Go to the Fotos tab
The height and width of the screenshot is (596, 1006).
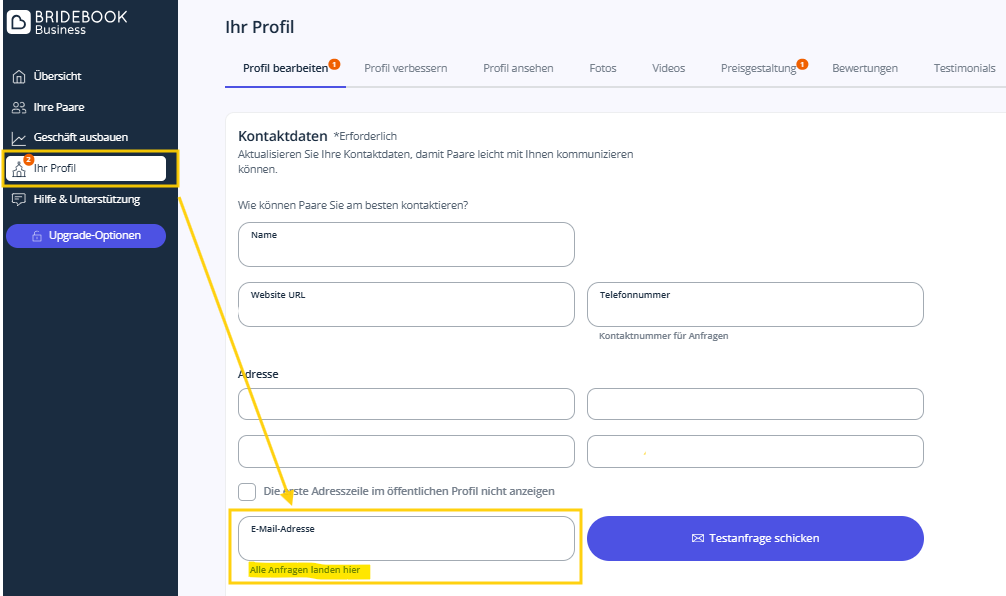tap(603, 68)
